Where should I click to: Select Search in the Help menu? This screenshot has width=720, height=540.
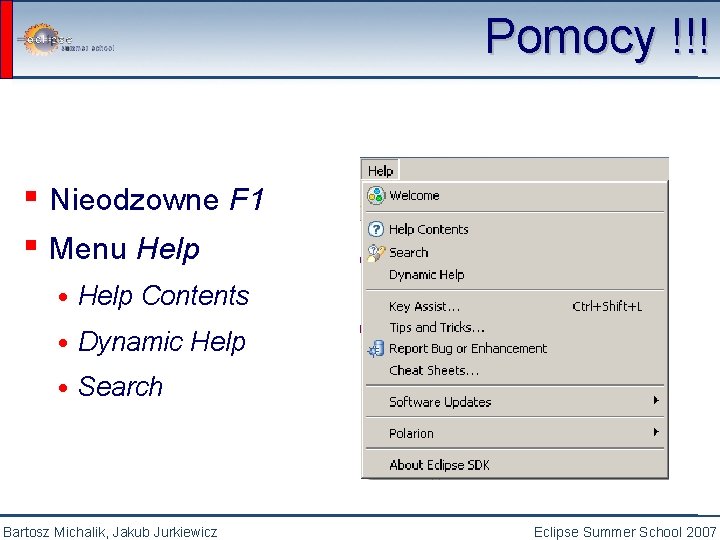515,253
